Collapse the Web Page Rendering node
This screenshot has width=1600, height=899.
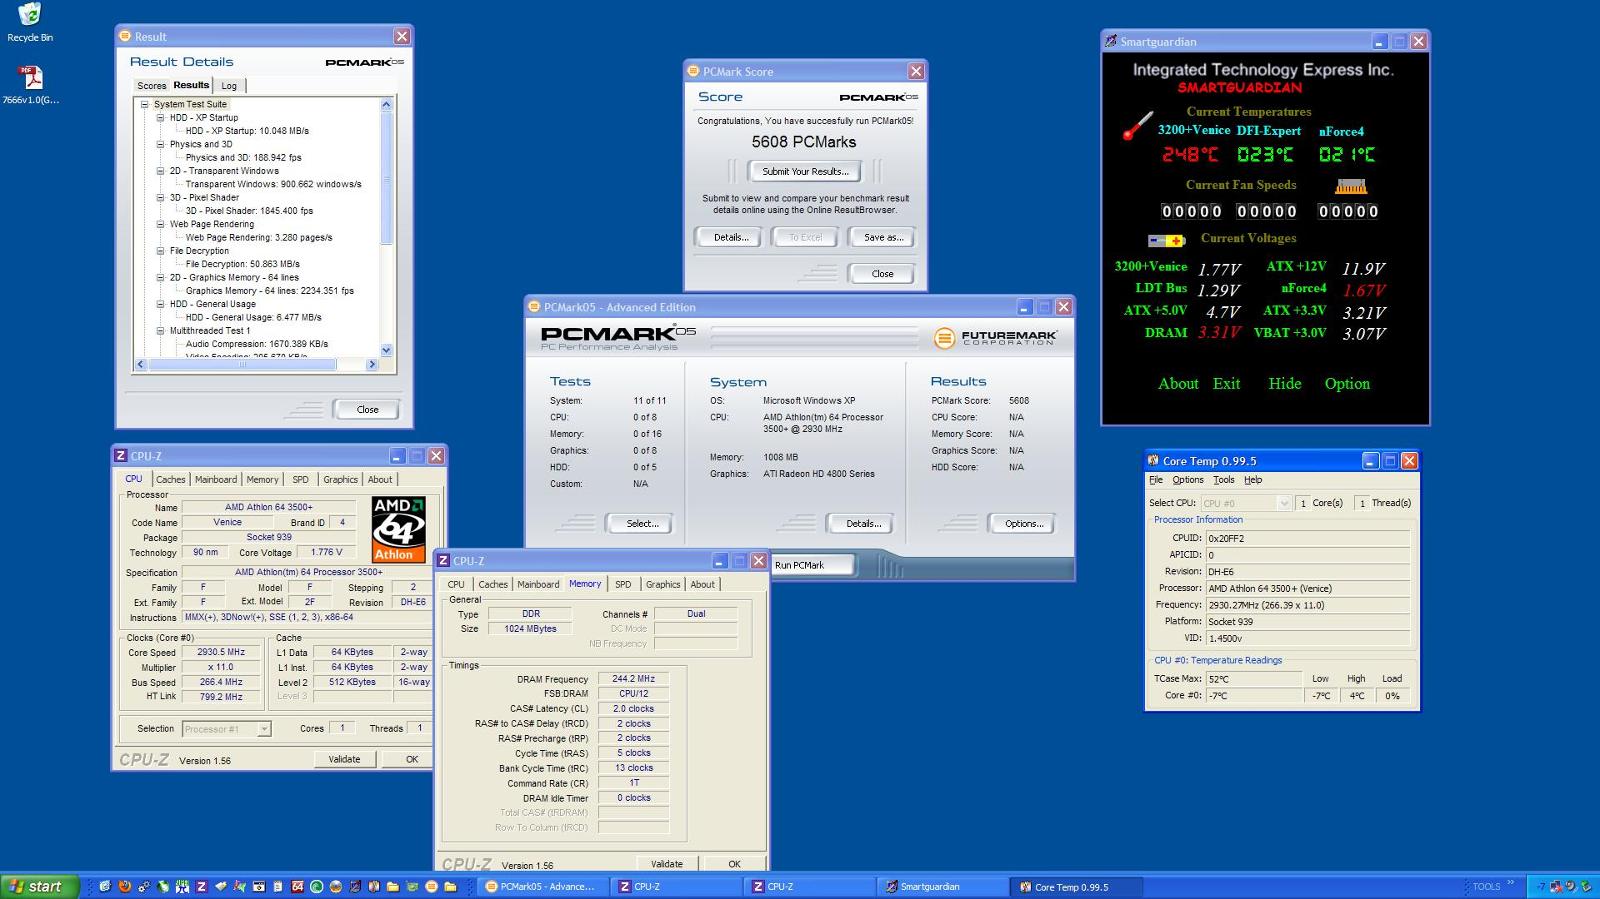coord(160,224)
